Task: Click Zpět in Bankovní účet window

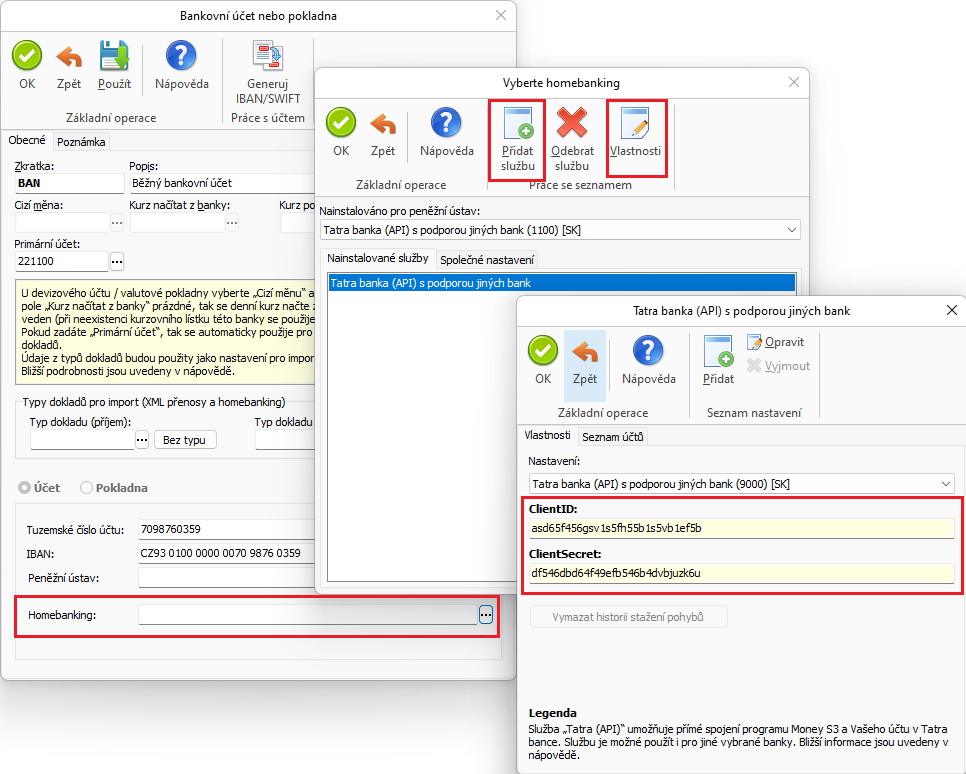Action: click(69, 65)
